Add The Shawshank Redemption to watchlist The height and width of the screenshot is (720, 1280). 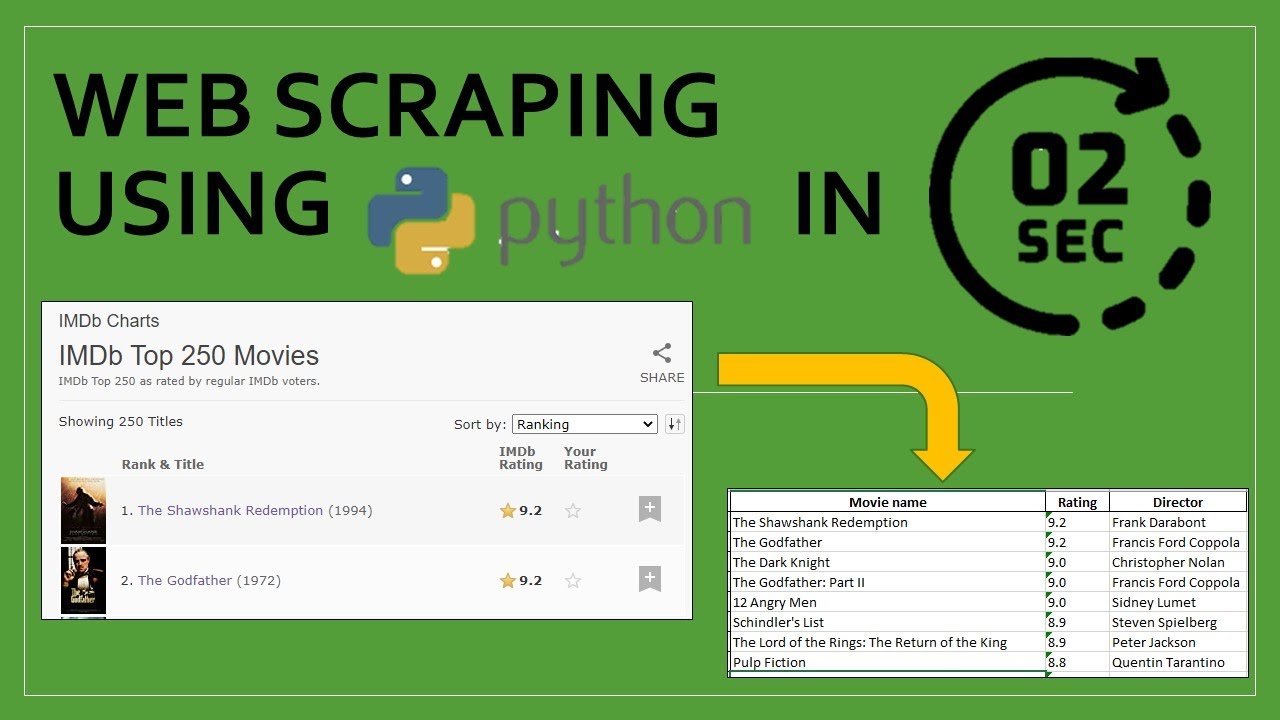650,509
